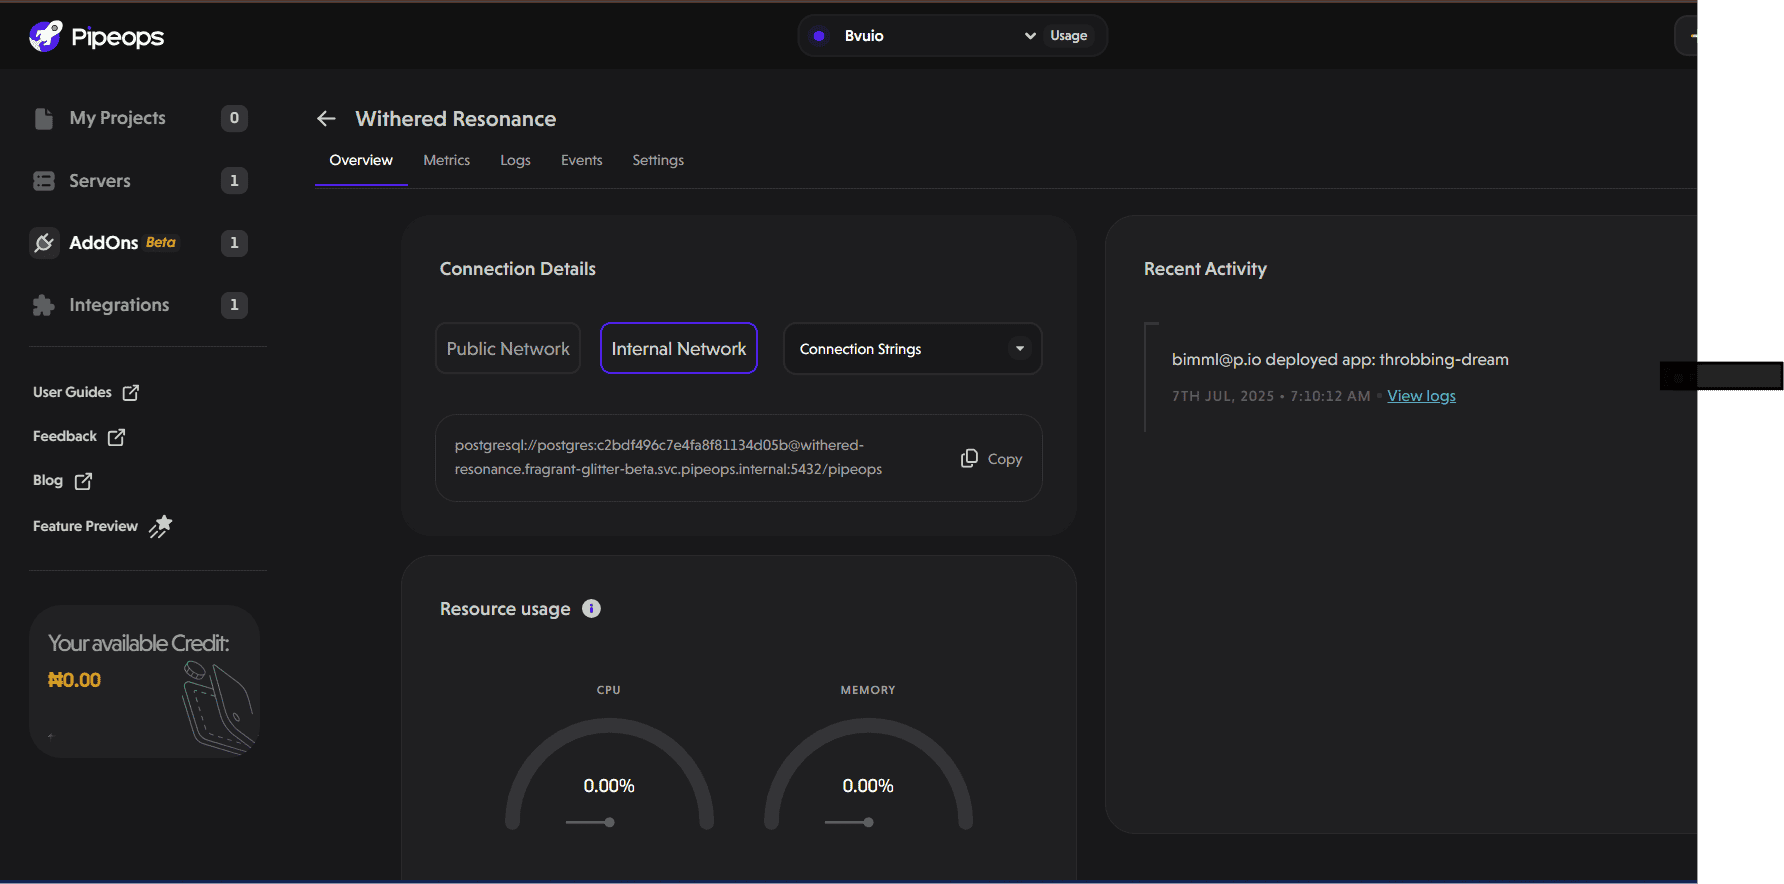1784x884 pixels.
Task: Copy the connection string
Action: 992,459
